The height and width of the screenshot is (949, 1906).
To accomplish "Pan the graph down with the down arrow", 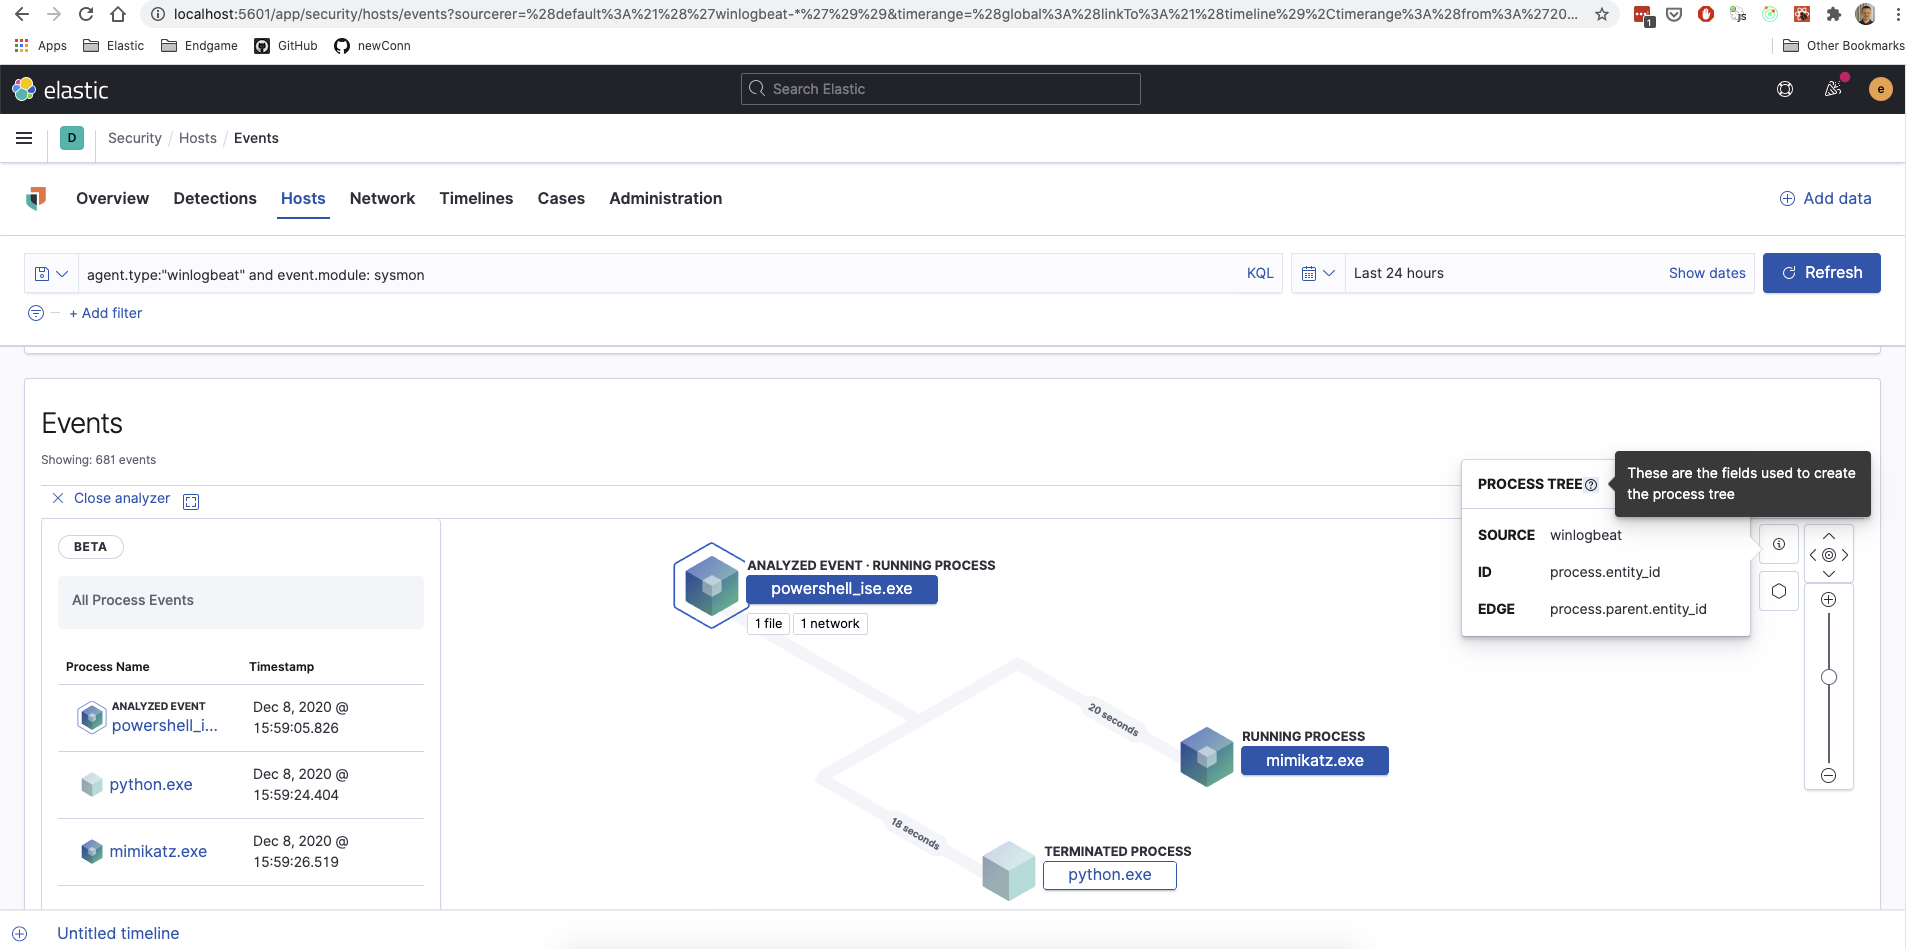I will click(1829, 573).
